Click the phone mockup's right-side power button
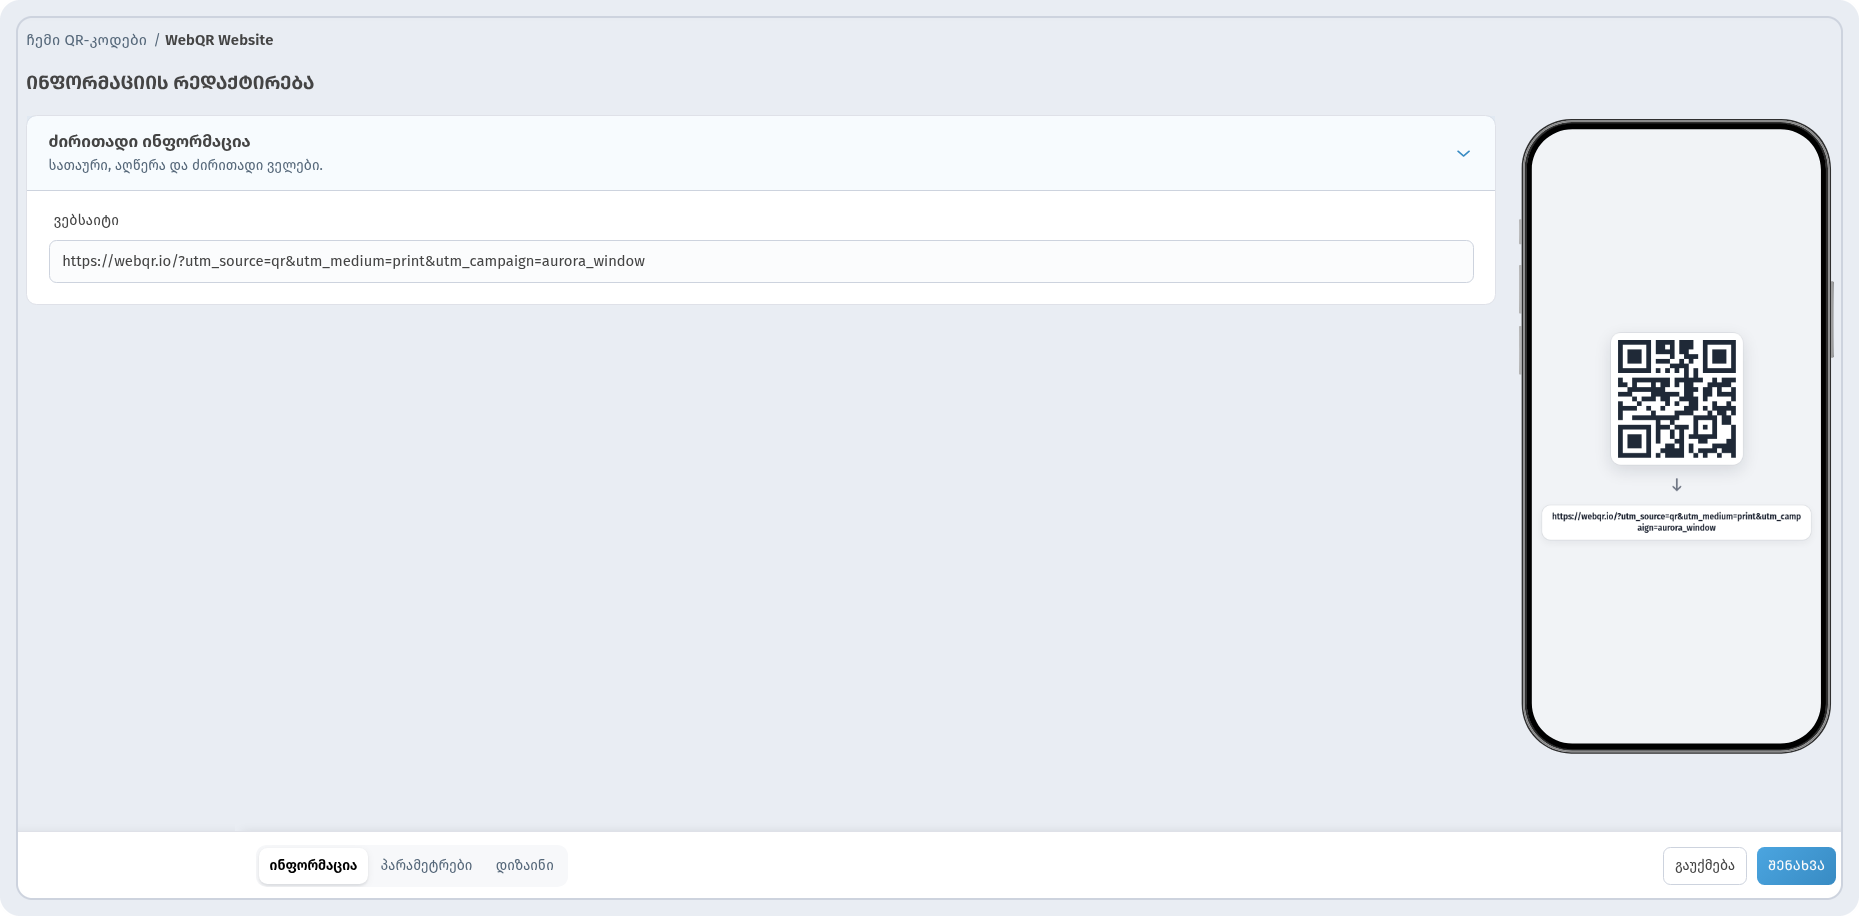This screenshot has width=1859, height=916. (1832, 320)
